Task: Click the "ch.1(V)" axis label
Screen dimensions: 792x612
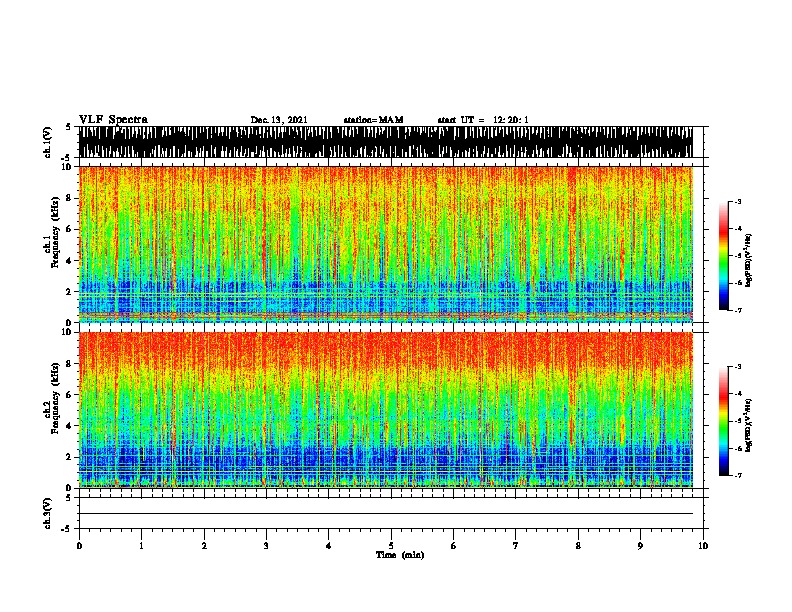Action: (48, 142)
